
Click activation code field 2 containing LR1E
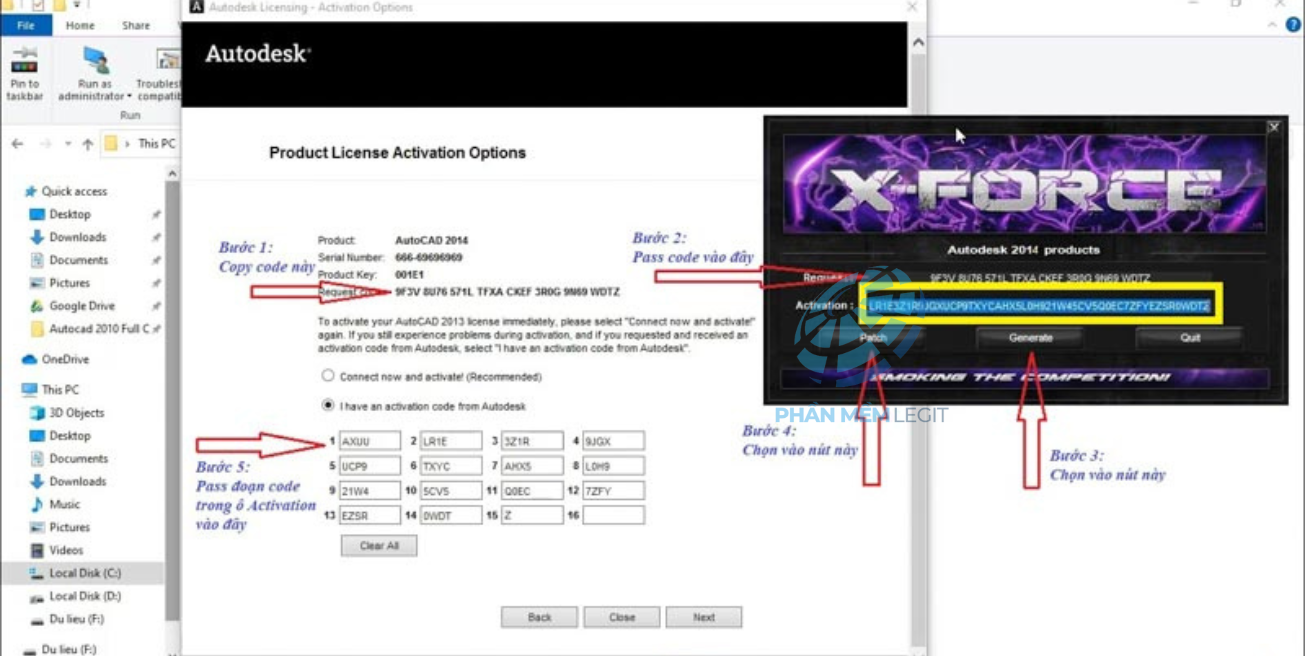click(451, 441)
